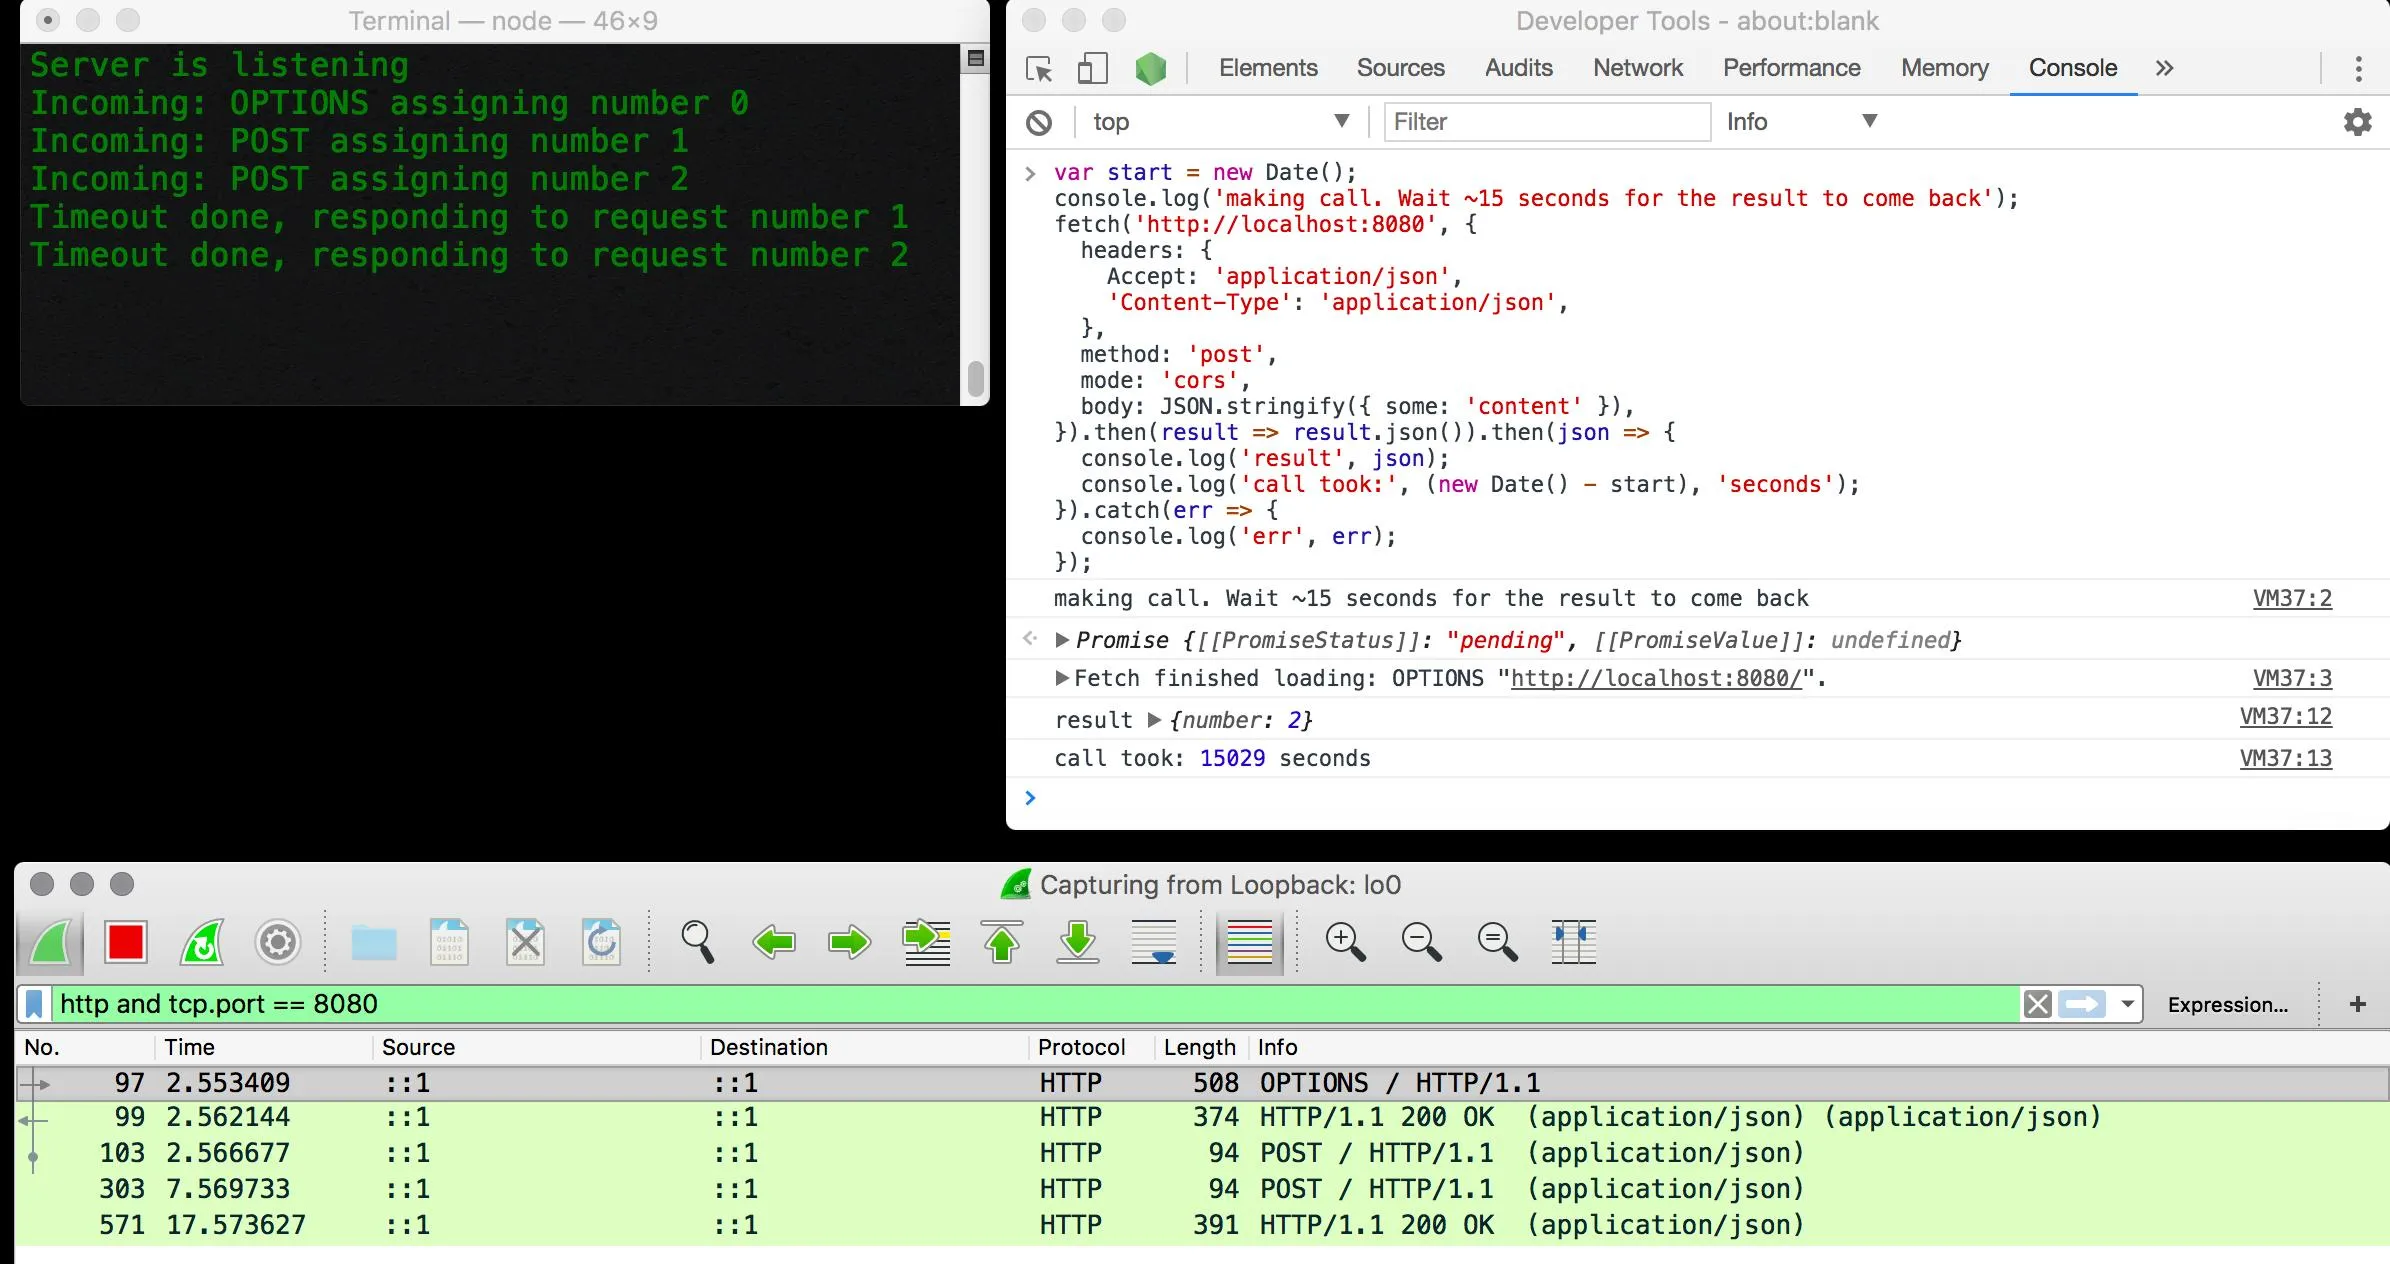This screenshot has width=2390, height=1264.
Task: Open Wireshark capture options gear
Action: pyautogui.click(x=278, y=942)
